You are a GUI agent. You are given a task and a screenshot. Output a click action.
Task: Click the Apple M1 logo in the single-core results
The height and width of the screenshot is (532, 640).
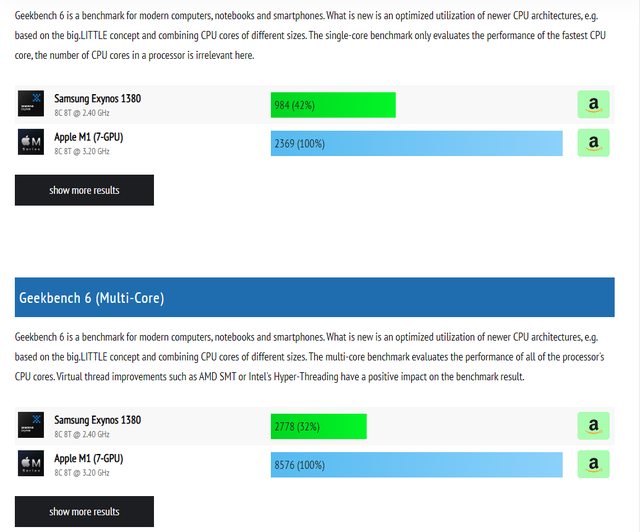[x=31, y=142]
